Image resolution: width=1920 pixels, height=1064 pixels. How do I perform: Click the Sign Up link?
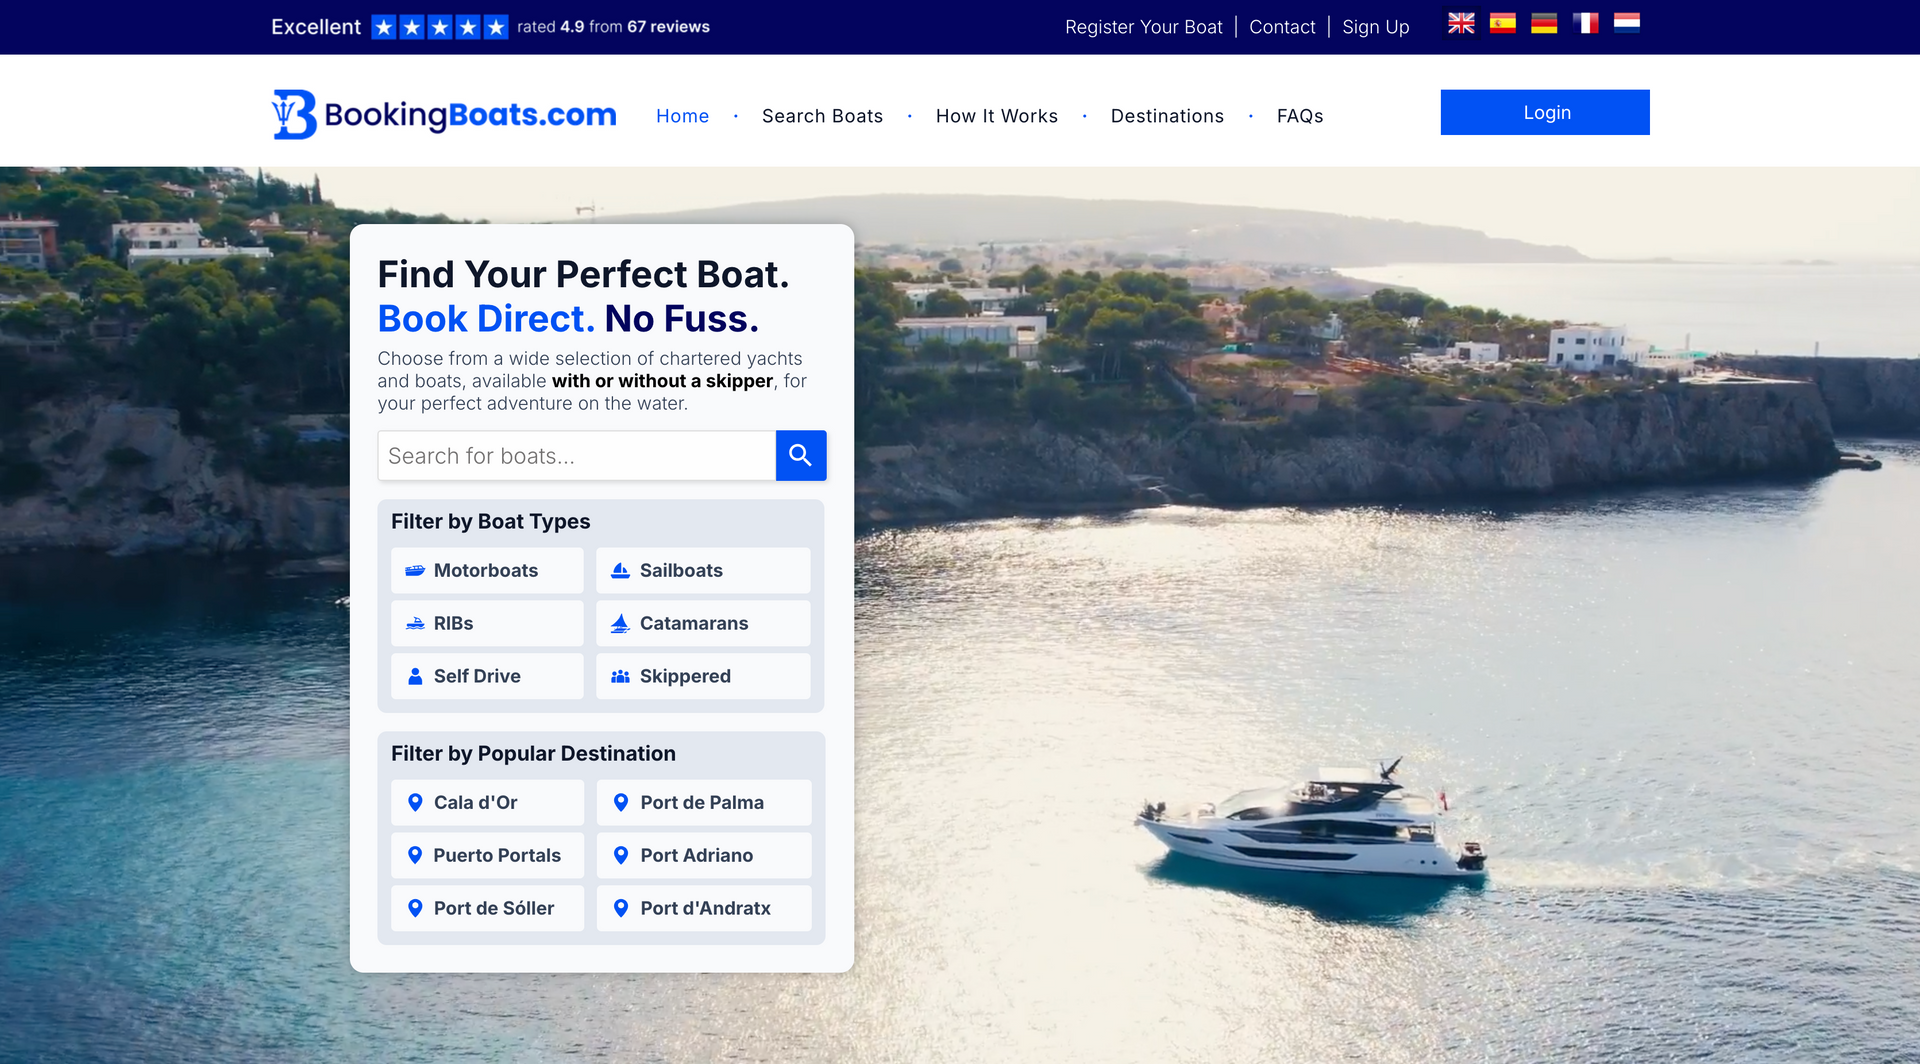1375,27
